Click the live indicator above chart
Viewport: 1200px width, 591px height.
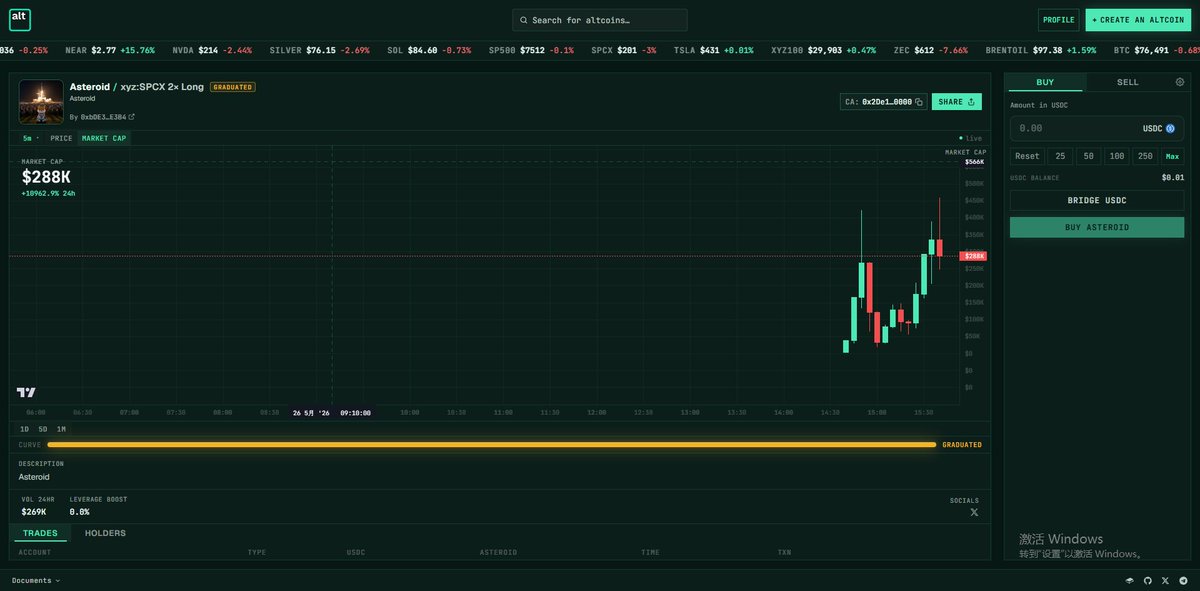(970, 138)
